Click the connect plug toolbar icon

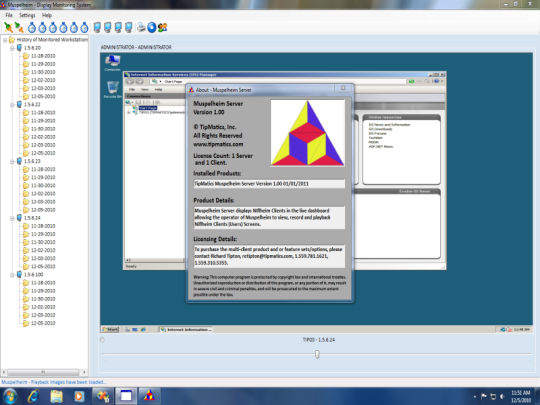tap(8, 27)
